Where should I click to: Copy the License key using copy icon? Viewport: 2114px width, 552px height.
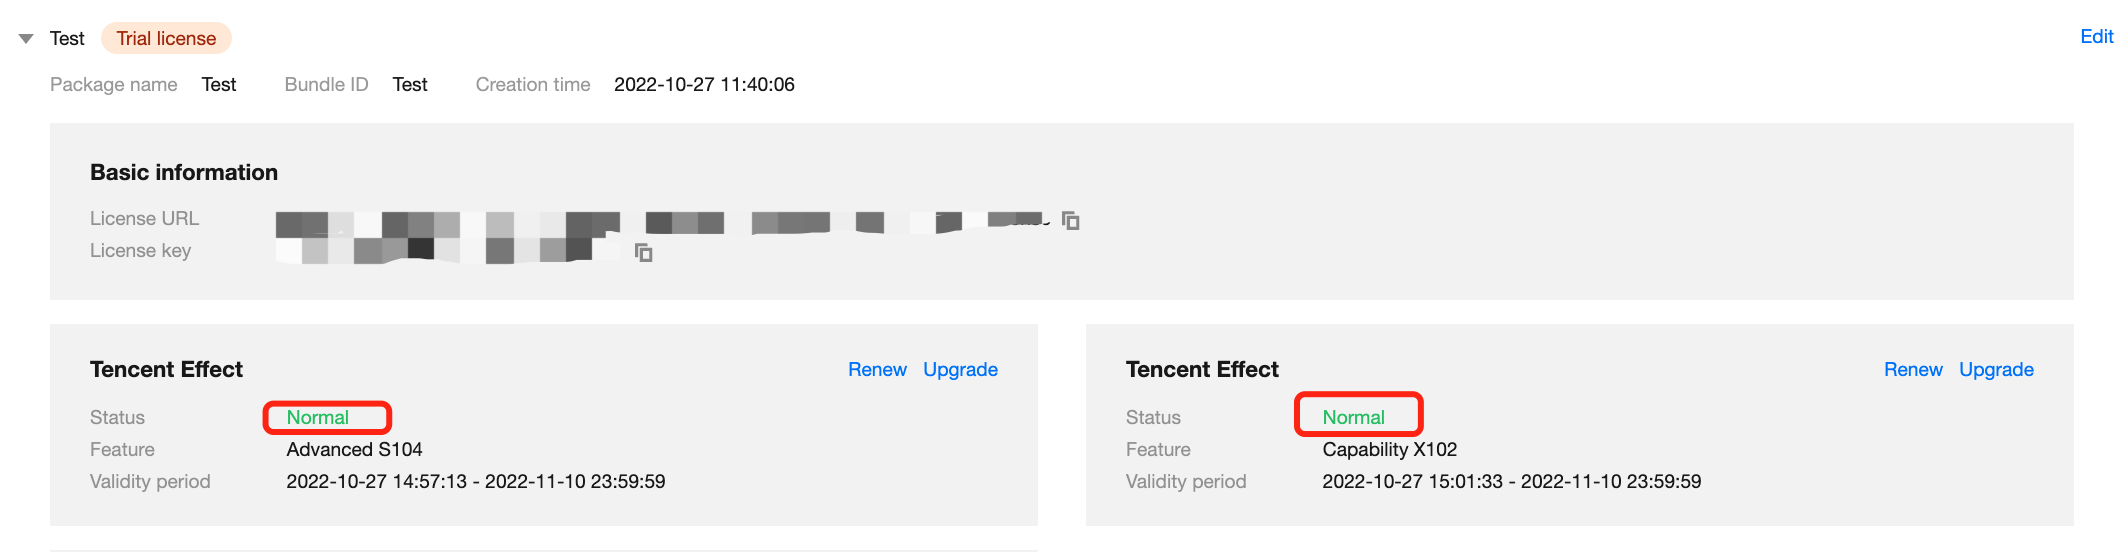pos(644,252)
